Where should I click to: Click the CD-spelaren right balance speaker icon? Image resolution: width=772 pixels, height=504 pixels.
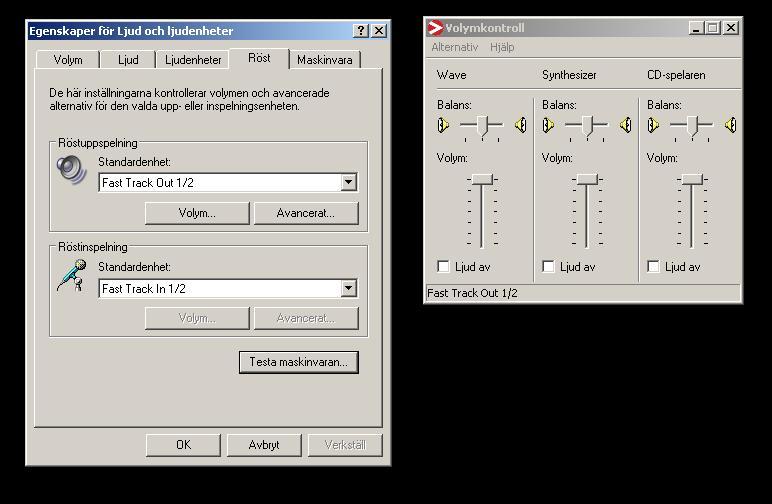tap(731, 125)
